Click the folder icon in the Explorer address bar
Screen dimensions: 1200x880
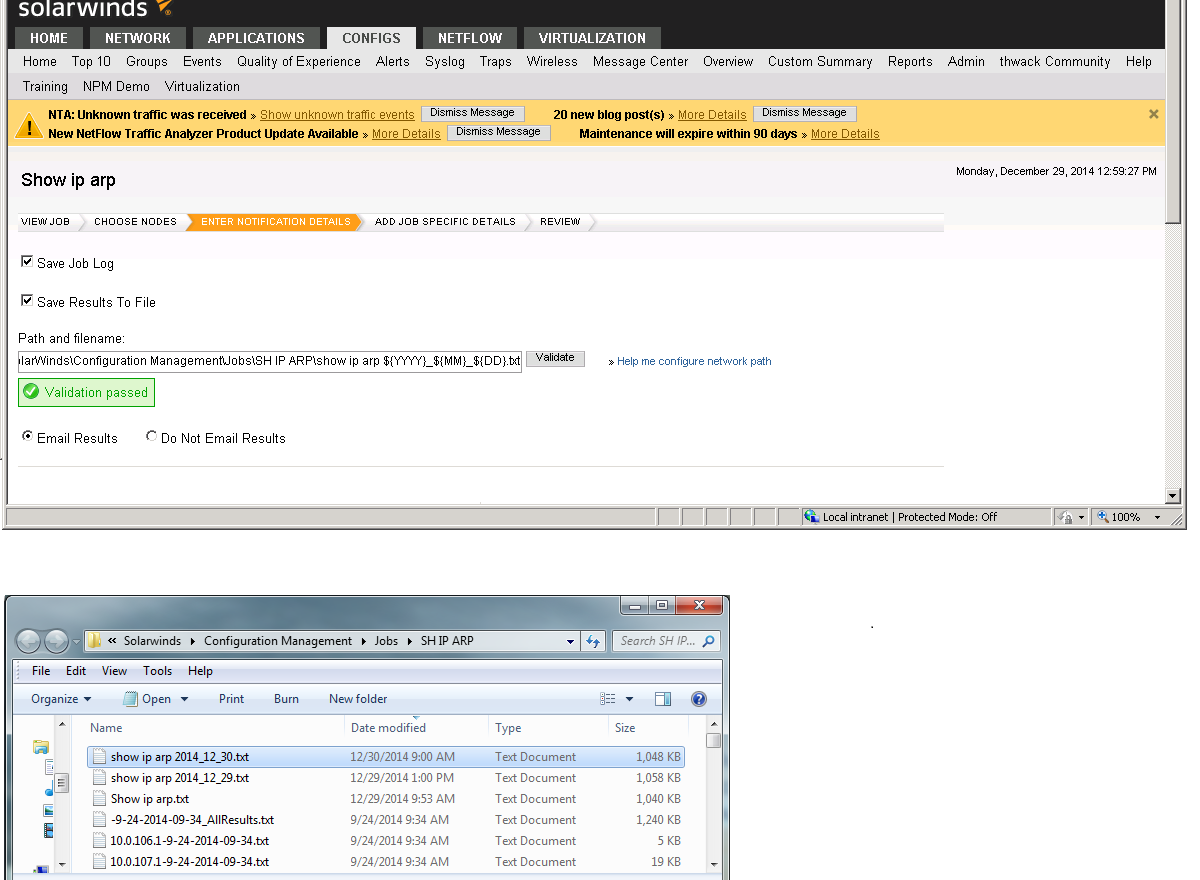click(94, 641)
